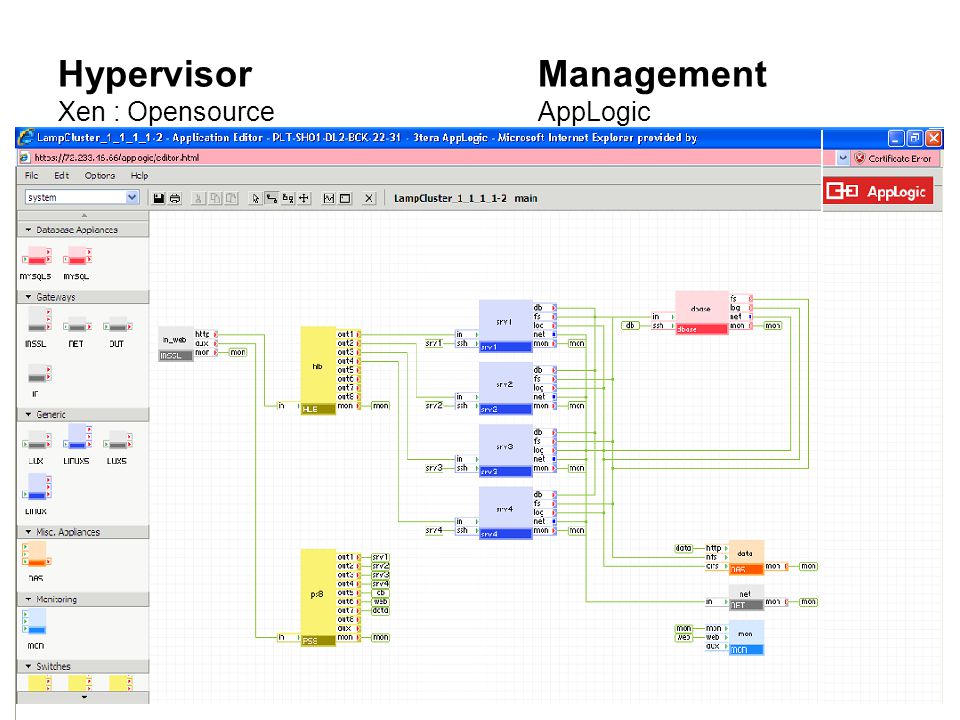Screen dimensions: 960x720
Task: Click the net NET block on the canvas
Action: [x=746, y=598]
